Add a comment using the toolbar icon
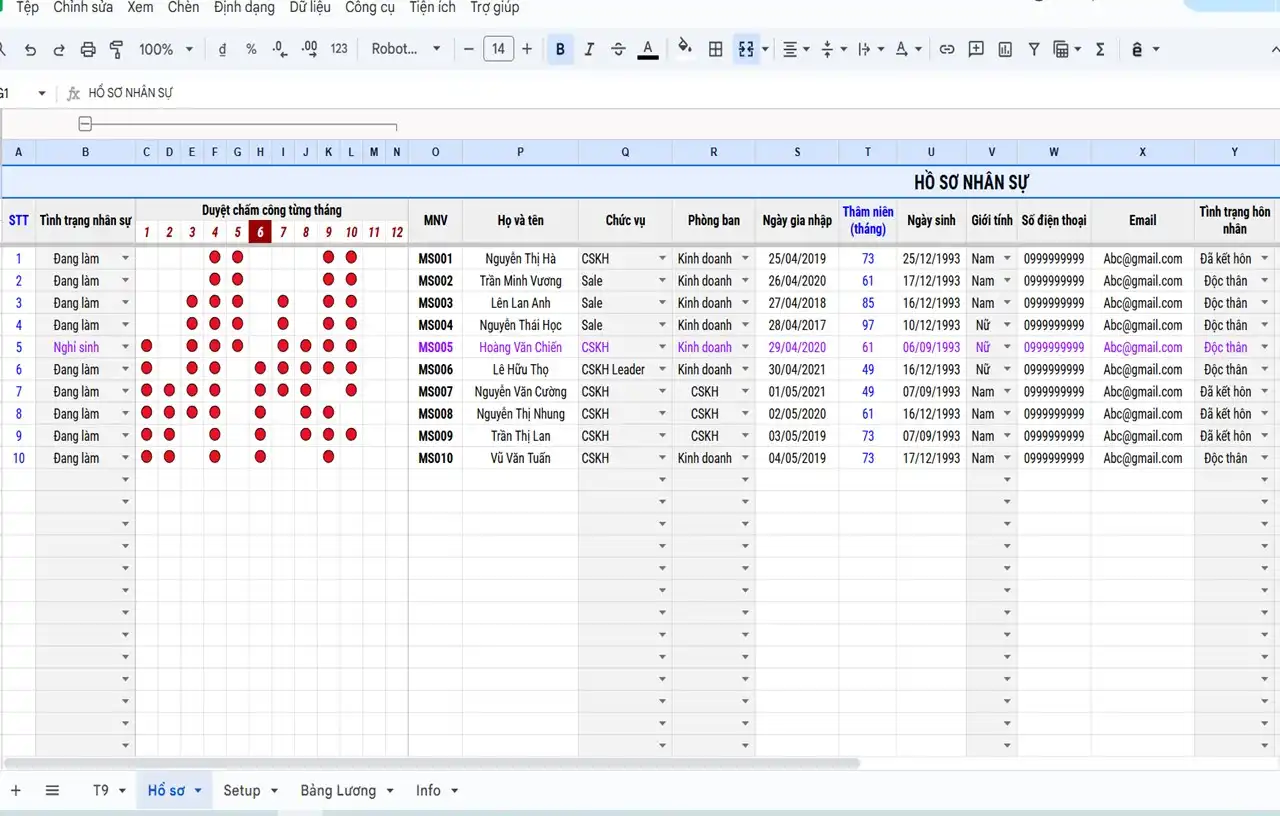This screenshot has height=816, width=1280. pos(976,49)
